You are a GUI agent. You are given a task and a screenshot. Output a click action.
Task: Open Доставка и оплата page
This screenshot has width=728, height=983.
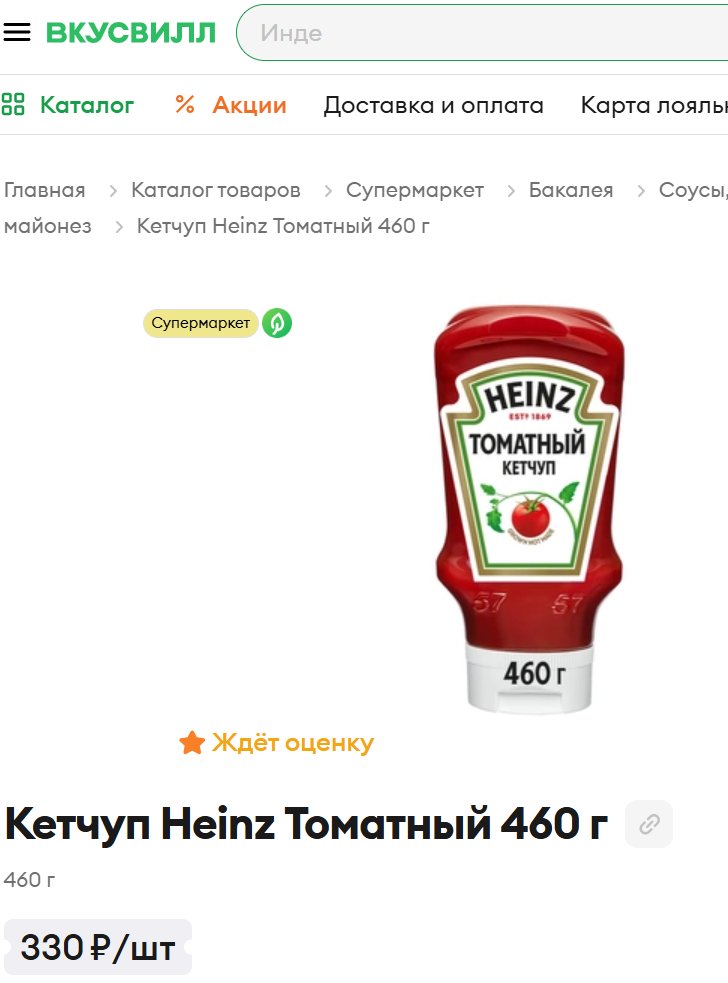point(433,105)
